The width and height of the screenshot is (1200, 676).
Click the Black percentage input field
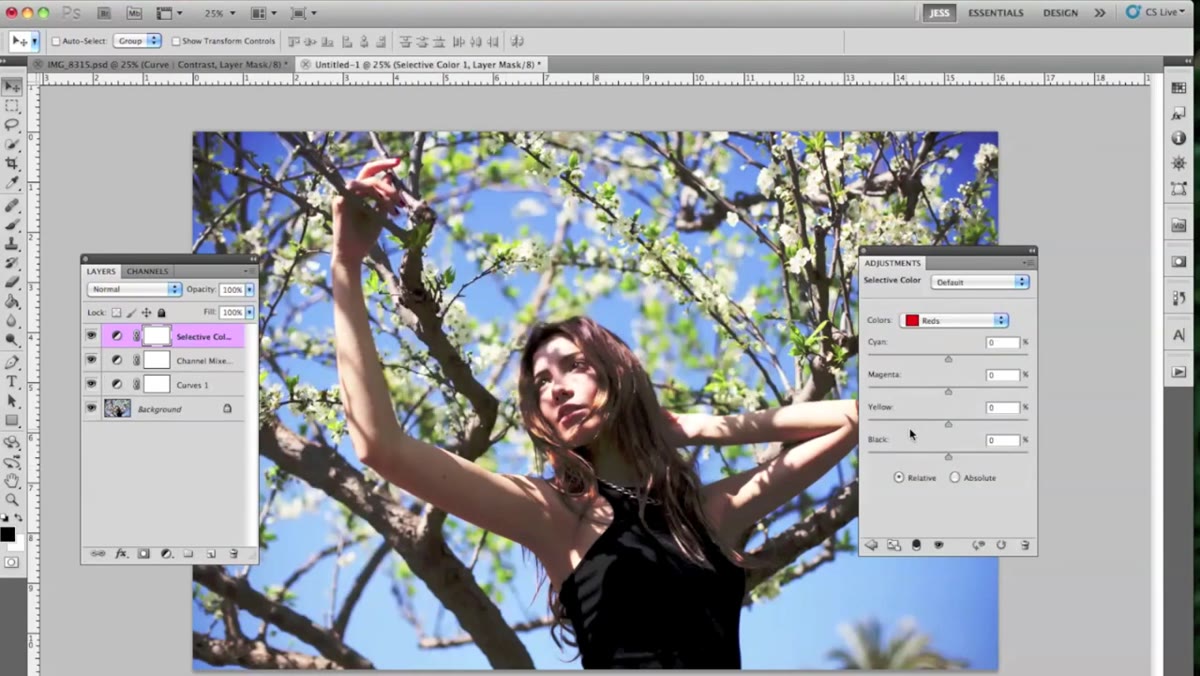pyautogui.click(x=1003, y=440)
